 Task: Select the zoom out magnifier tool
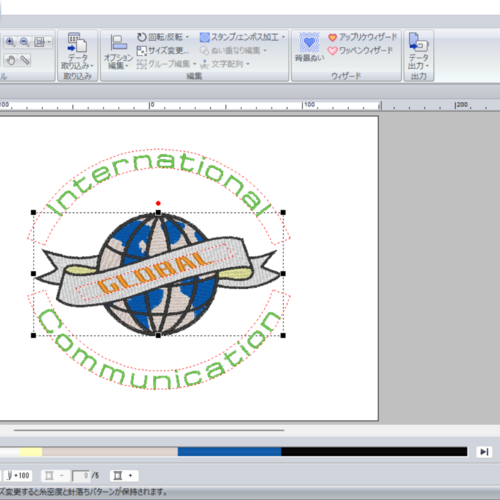coord(25,42)
